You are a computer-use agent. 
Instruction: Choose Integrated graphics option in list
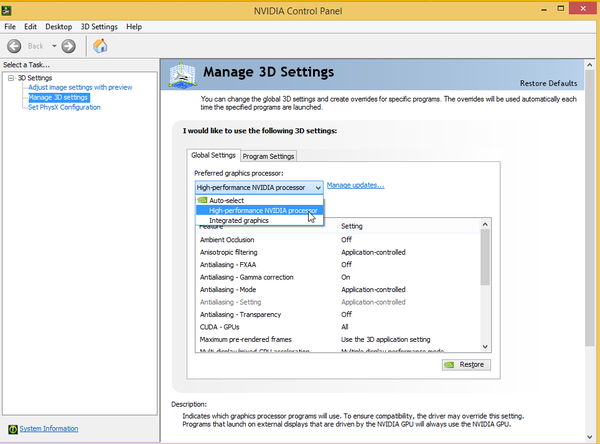pos(238,220)
